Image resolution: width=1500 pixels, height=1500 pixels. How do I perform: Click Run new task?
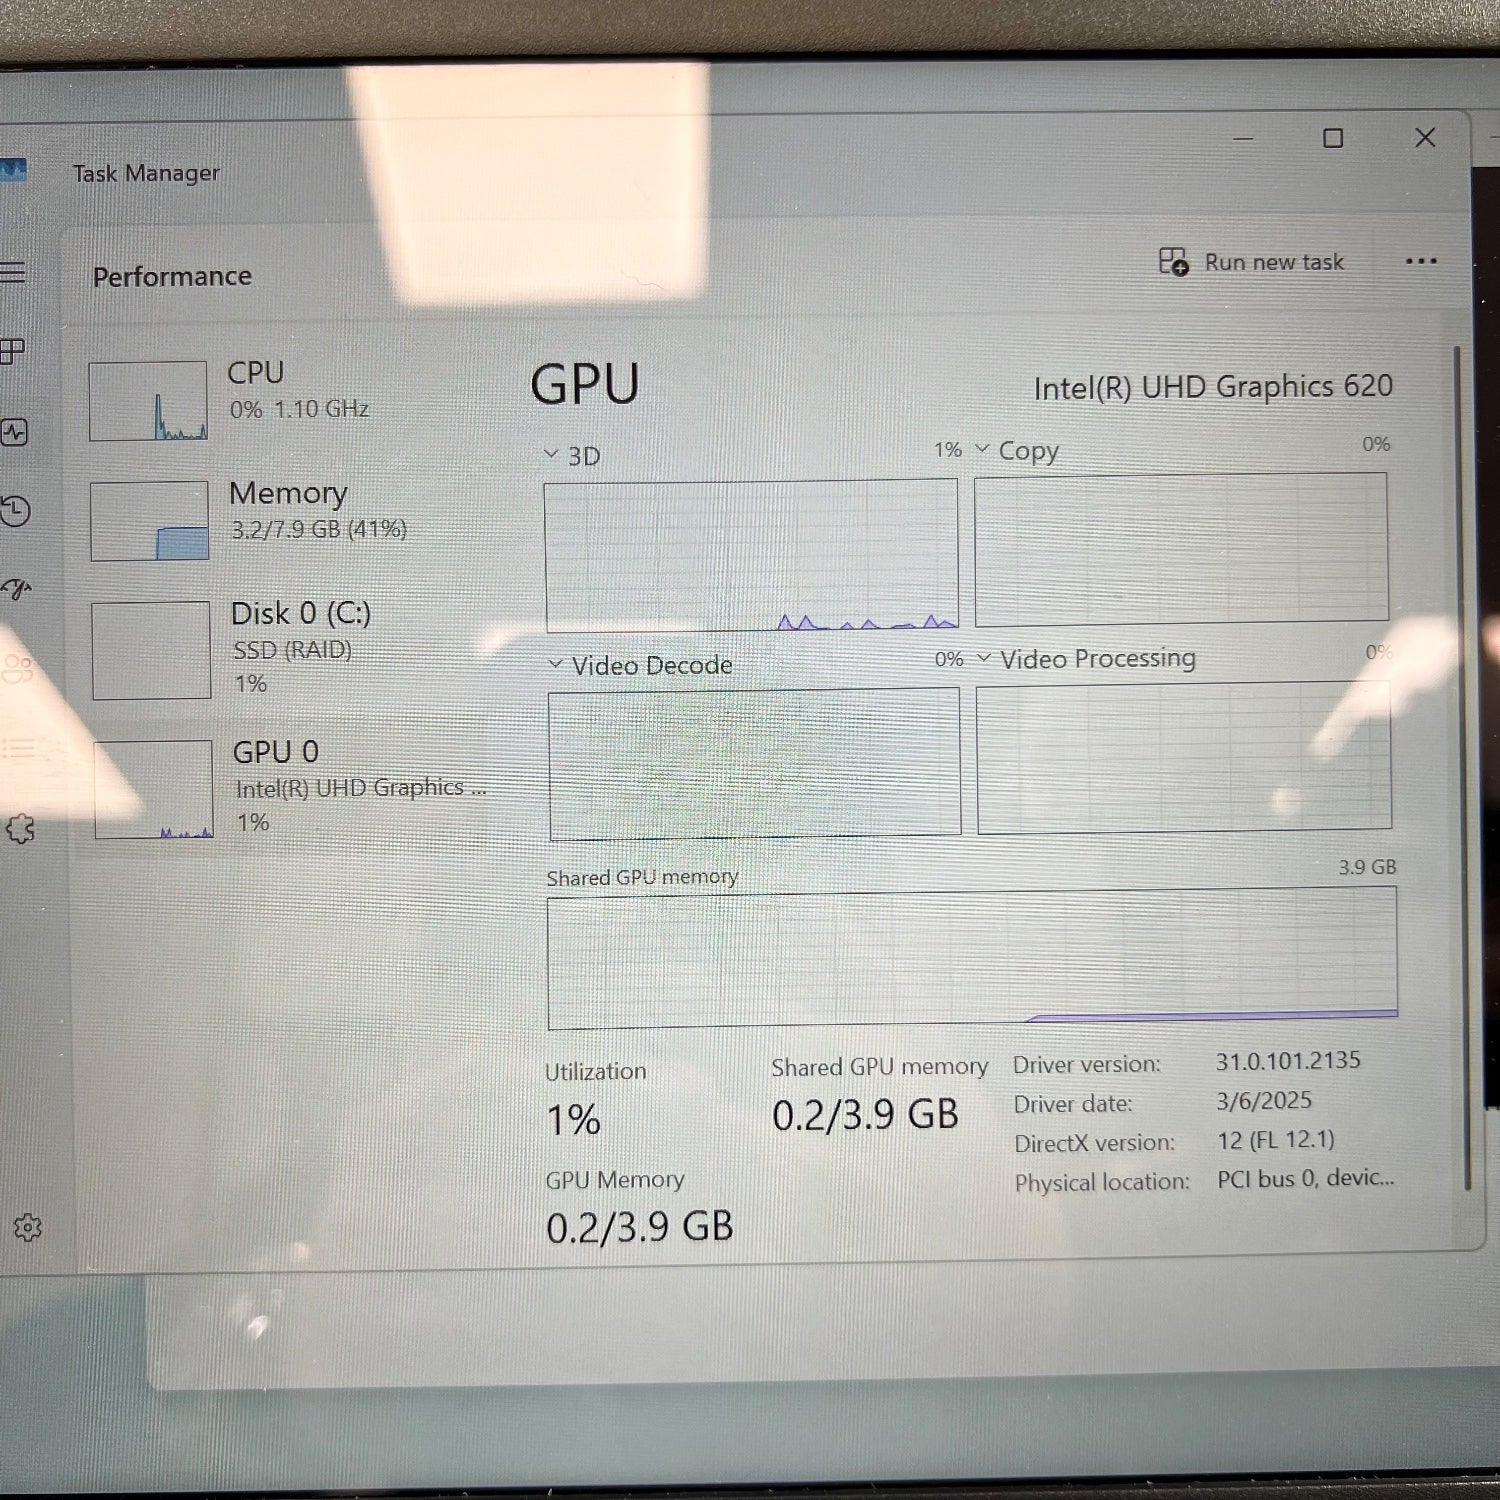pyautogui.click(x=1253, y=261)
